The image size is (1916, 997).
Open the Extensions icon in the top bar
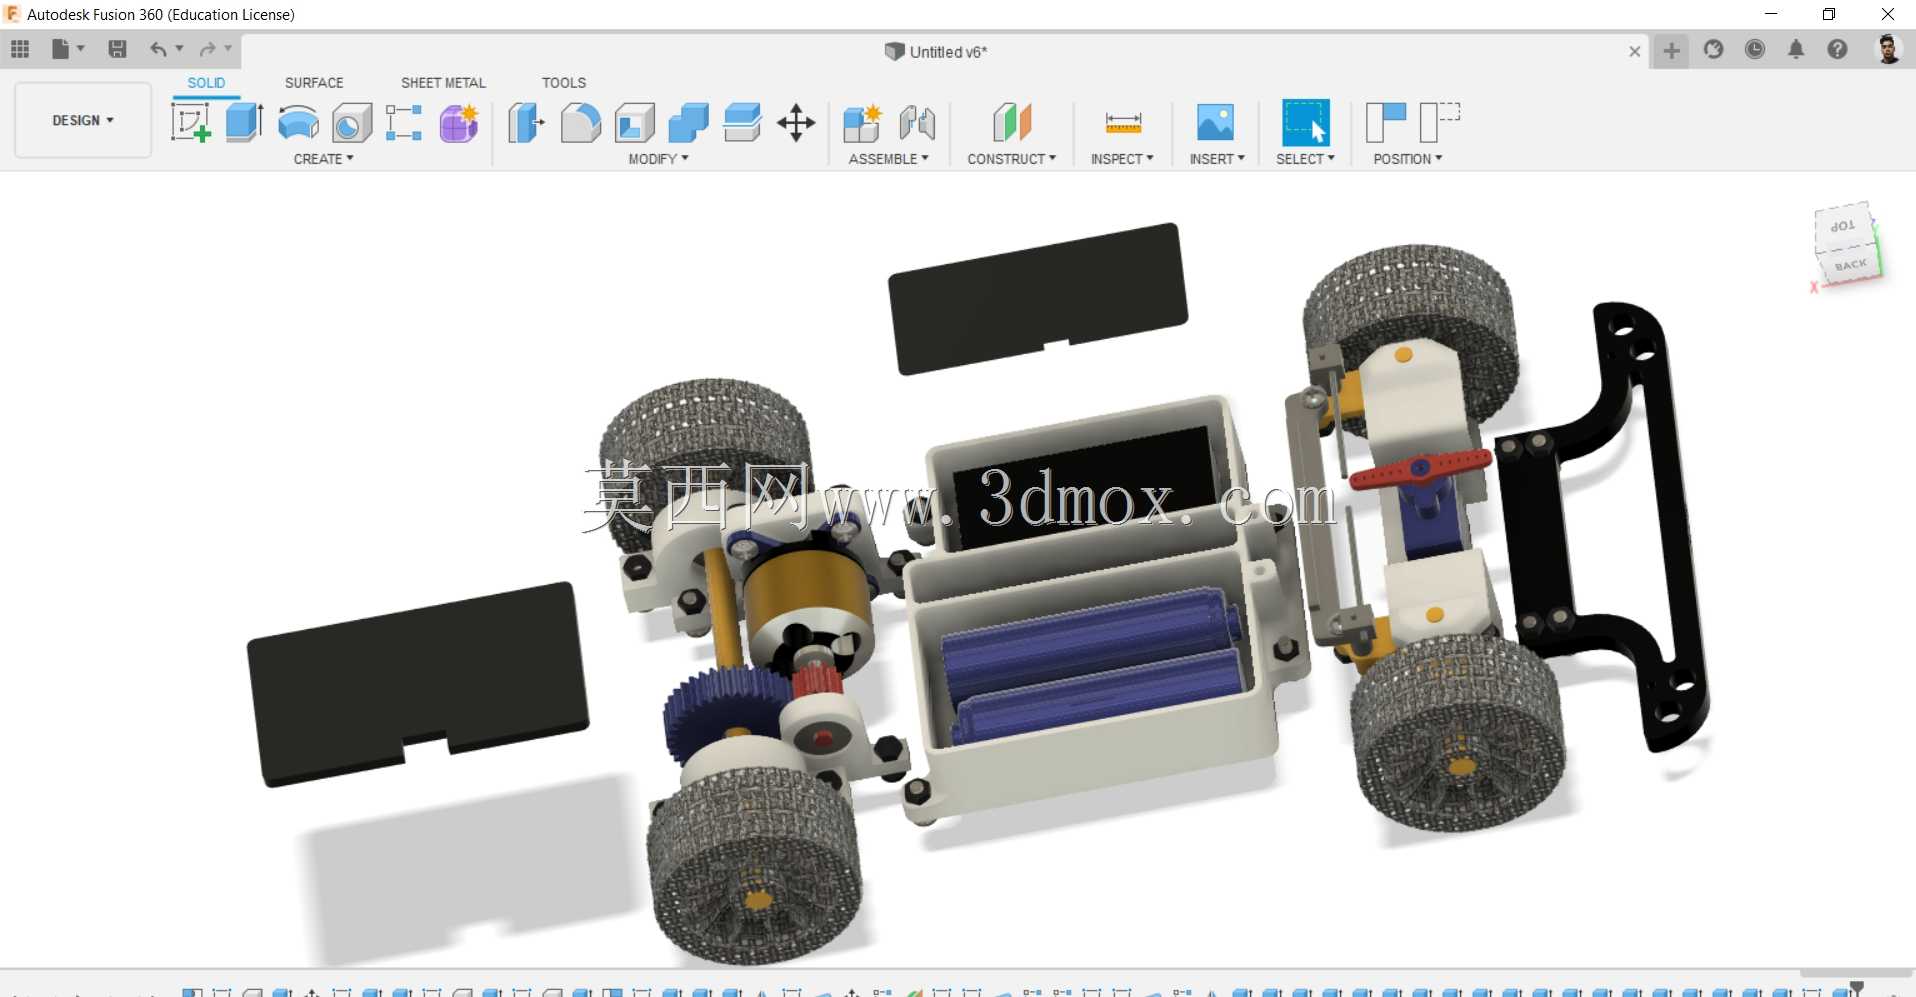point(1714,49)
